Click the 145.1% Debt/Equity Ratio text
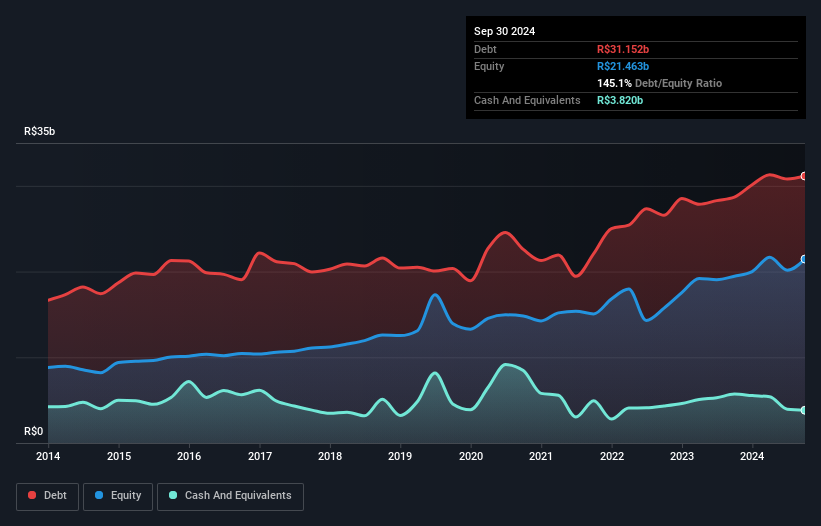821x526 pixels. click(659, 83)
